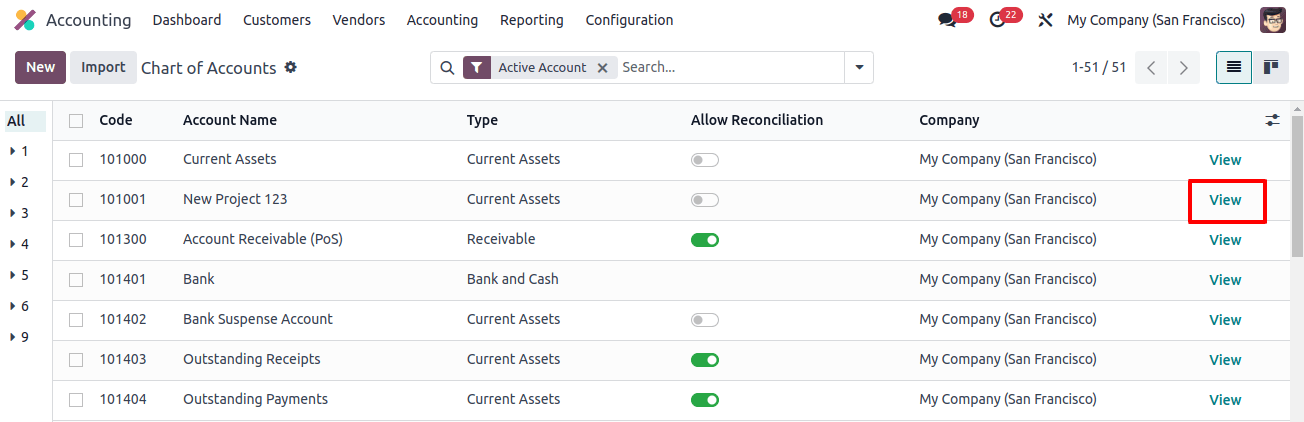
Task: Switch to the kanban view icon
Action: coord(1271,67)
